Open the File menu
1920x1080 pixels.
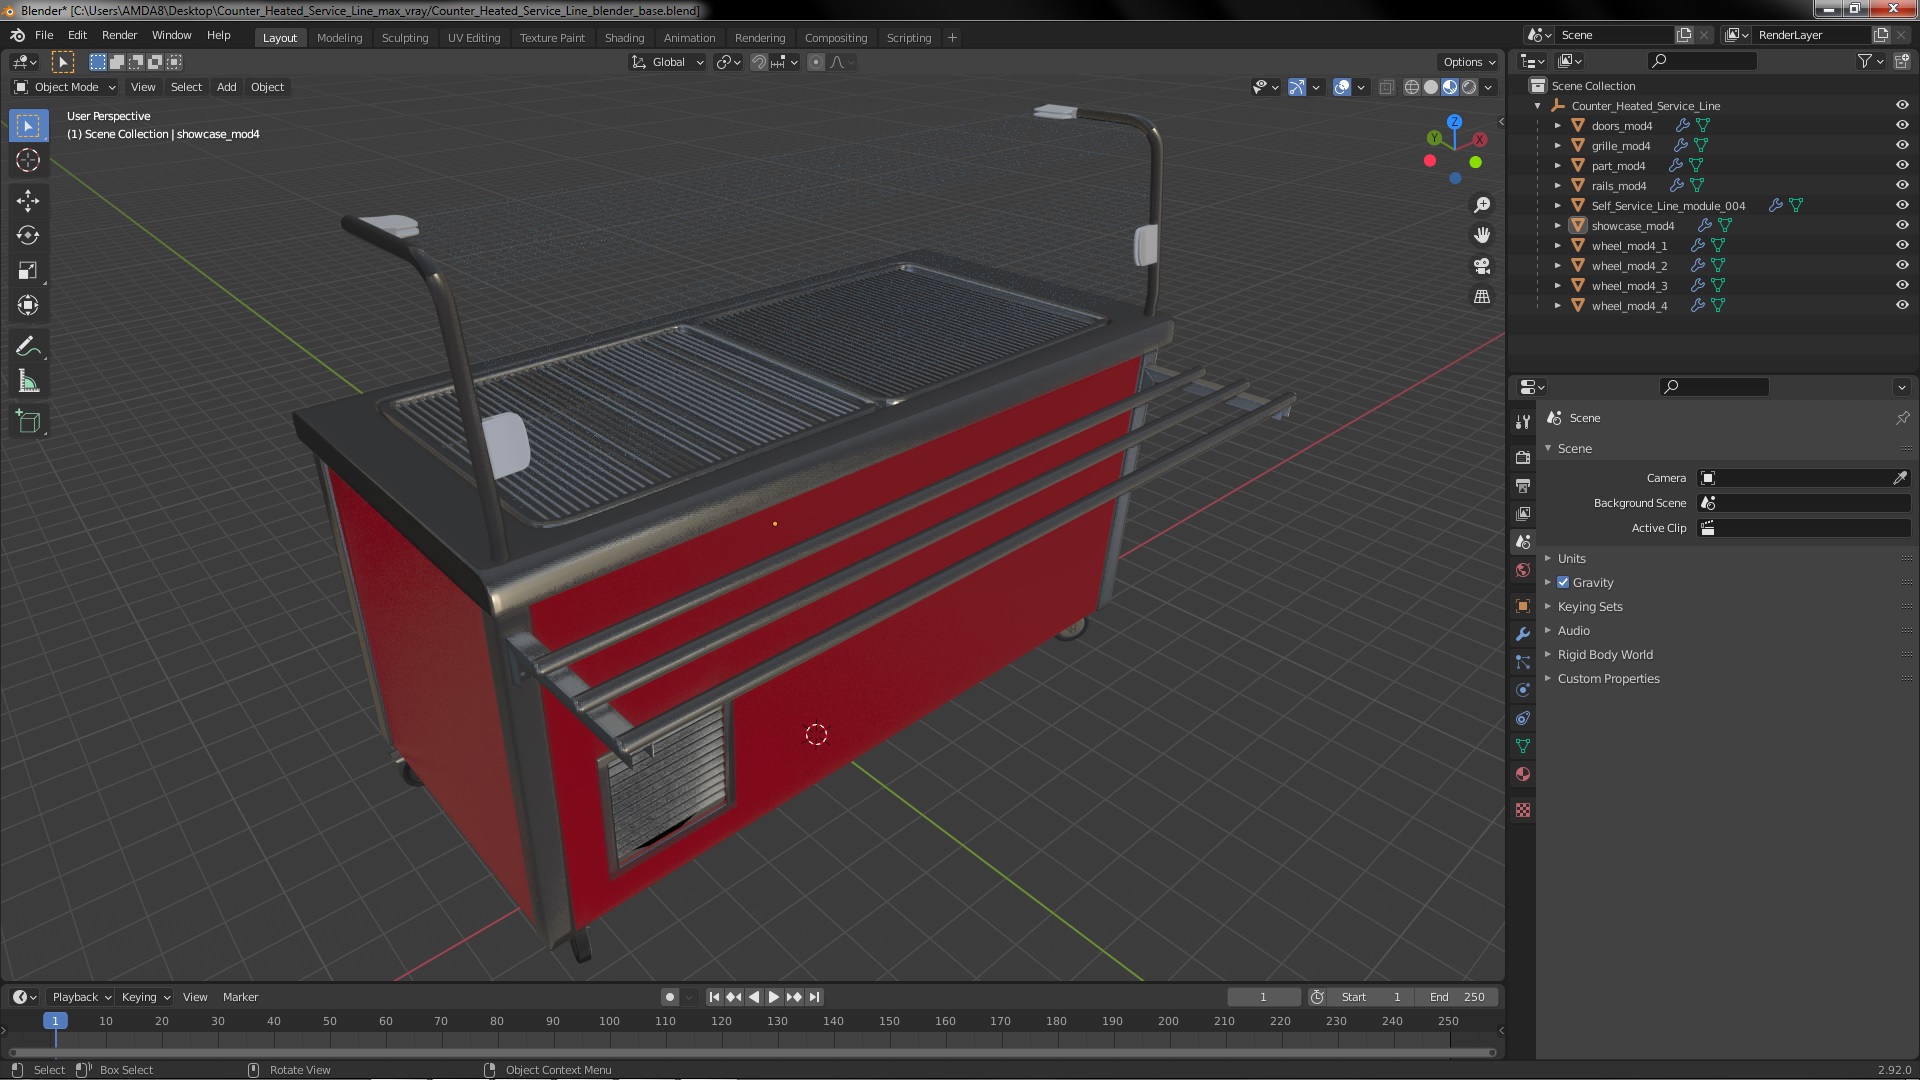coord(44,35)
